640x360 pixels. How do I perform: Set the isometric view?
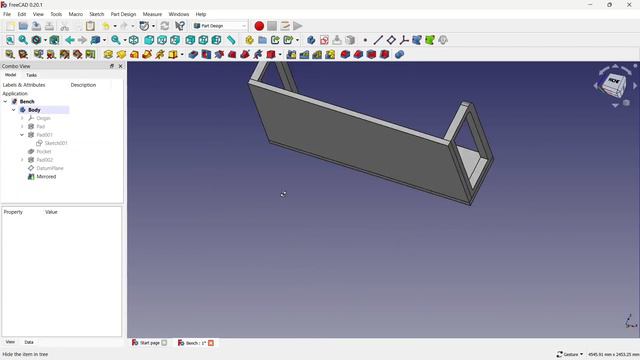click(133, 40)
